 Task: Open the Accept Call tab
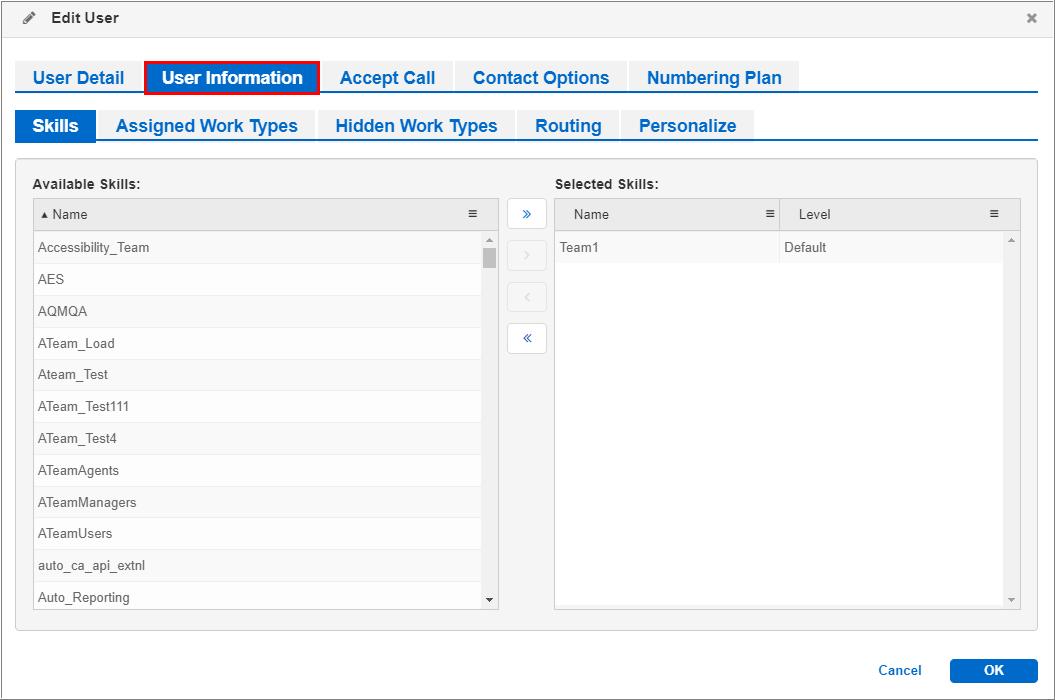click(388, 77)
